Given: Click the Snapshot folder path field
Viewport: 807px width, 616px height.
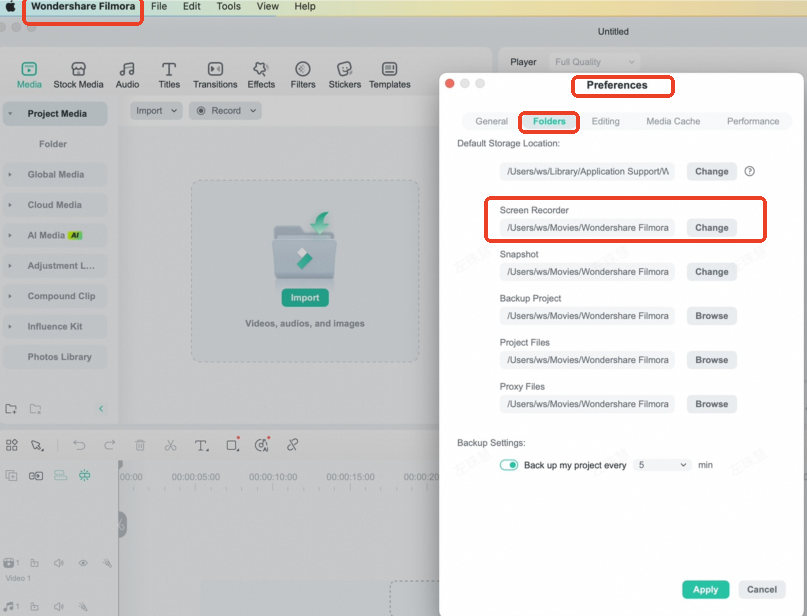Looking at the screenshot, I should click(x=587, y=271).
